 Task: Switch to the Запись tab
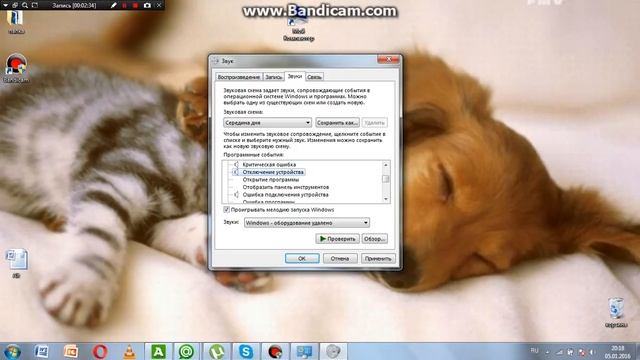273,77
